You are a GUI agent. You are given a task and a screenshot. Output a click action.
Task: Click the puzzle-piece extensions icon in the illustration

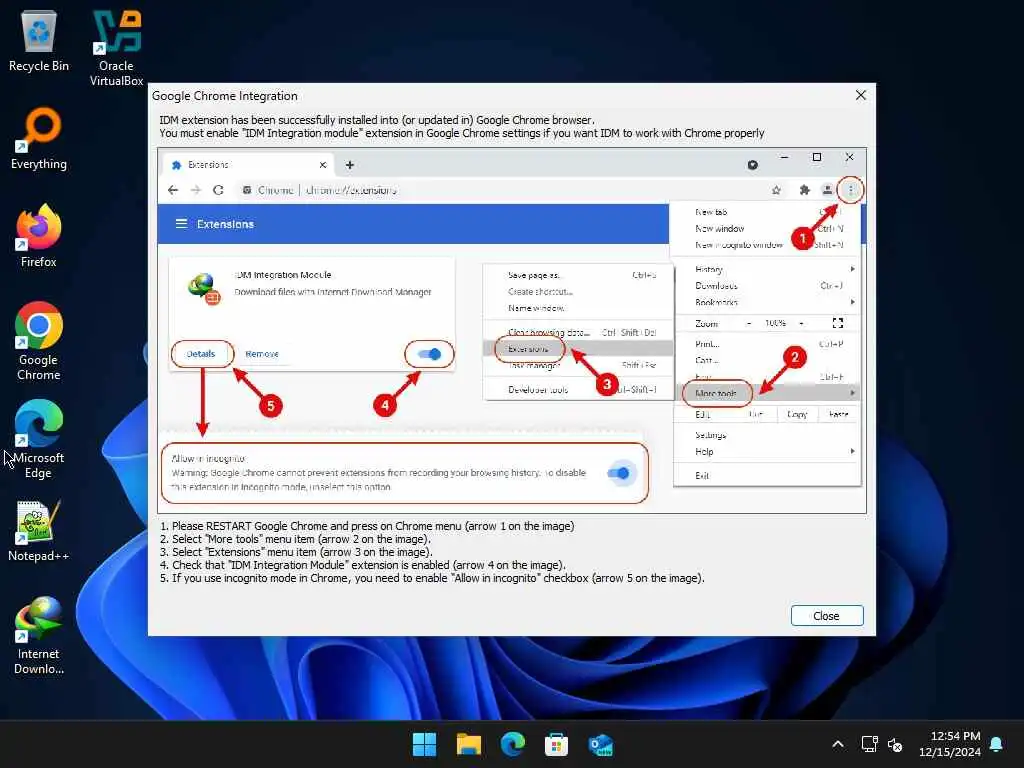pos(805,190)
